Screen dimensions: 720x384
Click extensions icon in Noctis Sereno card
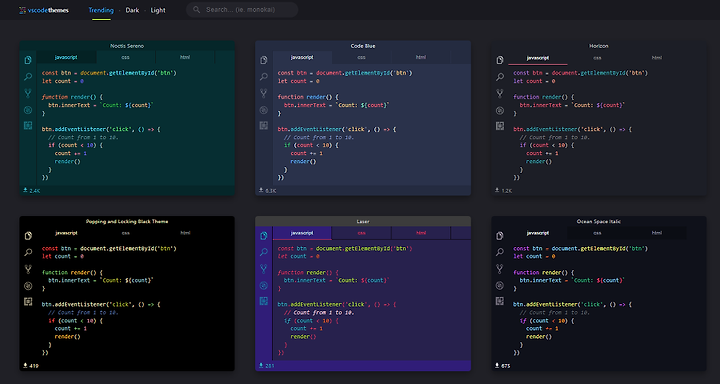(x=28, y=125)
